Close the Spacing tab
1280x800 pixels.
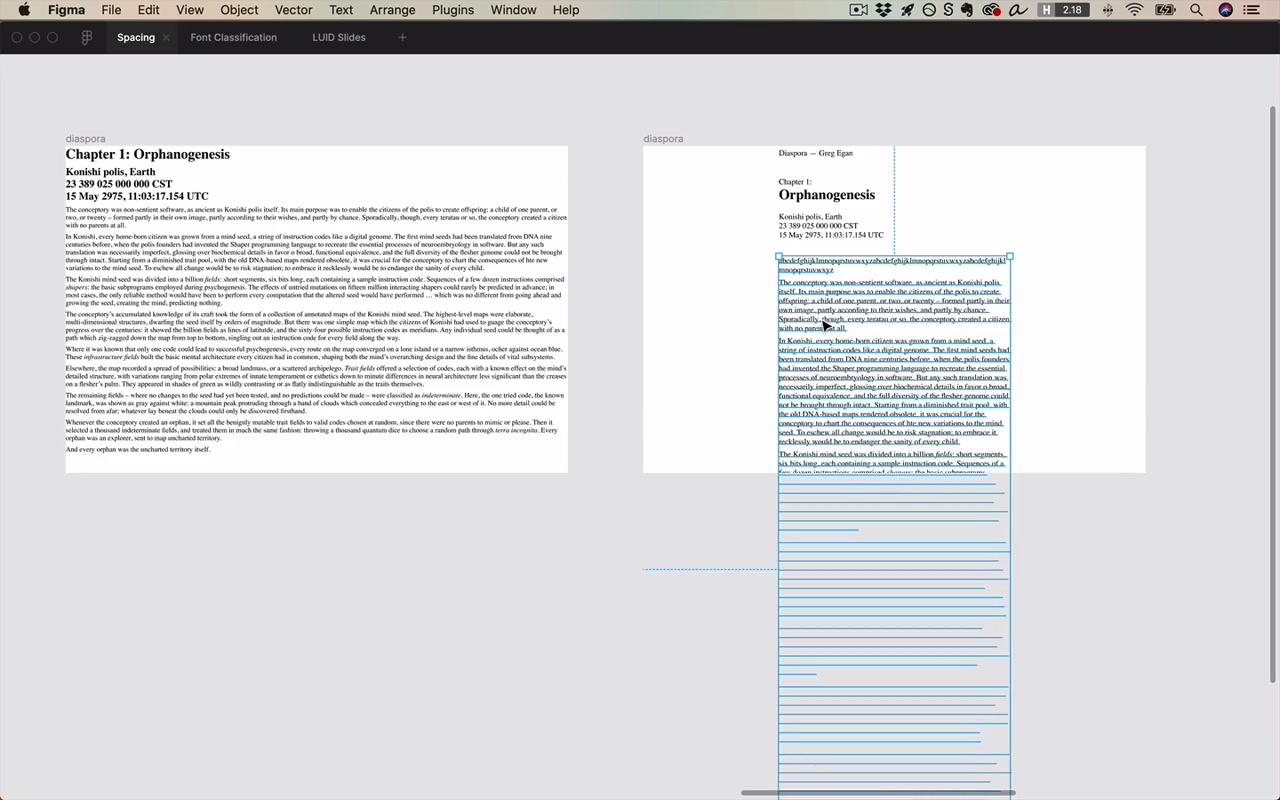166,38
